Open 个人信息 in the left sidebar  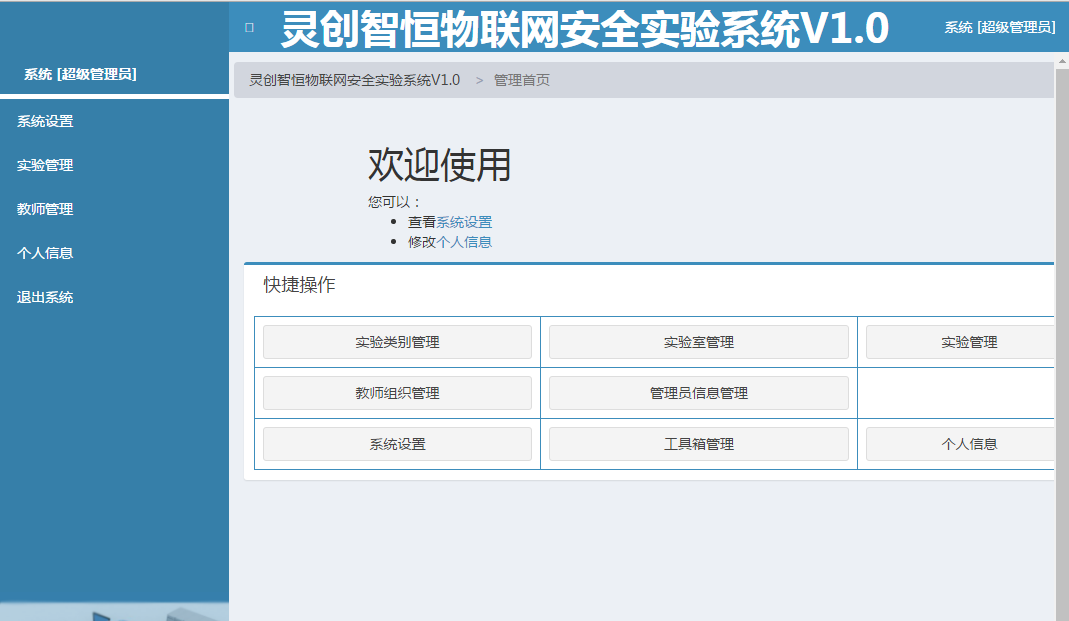[x=45, y=254]
